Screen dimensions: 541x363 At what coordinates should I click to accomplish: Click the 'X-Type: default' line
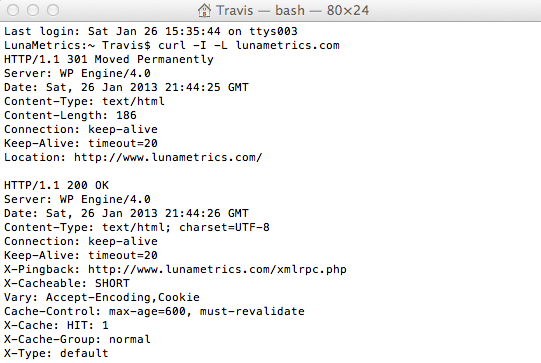coord(56,353)
